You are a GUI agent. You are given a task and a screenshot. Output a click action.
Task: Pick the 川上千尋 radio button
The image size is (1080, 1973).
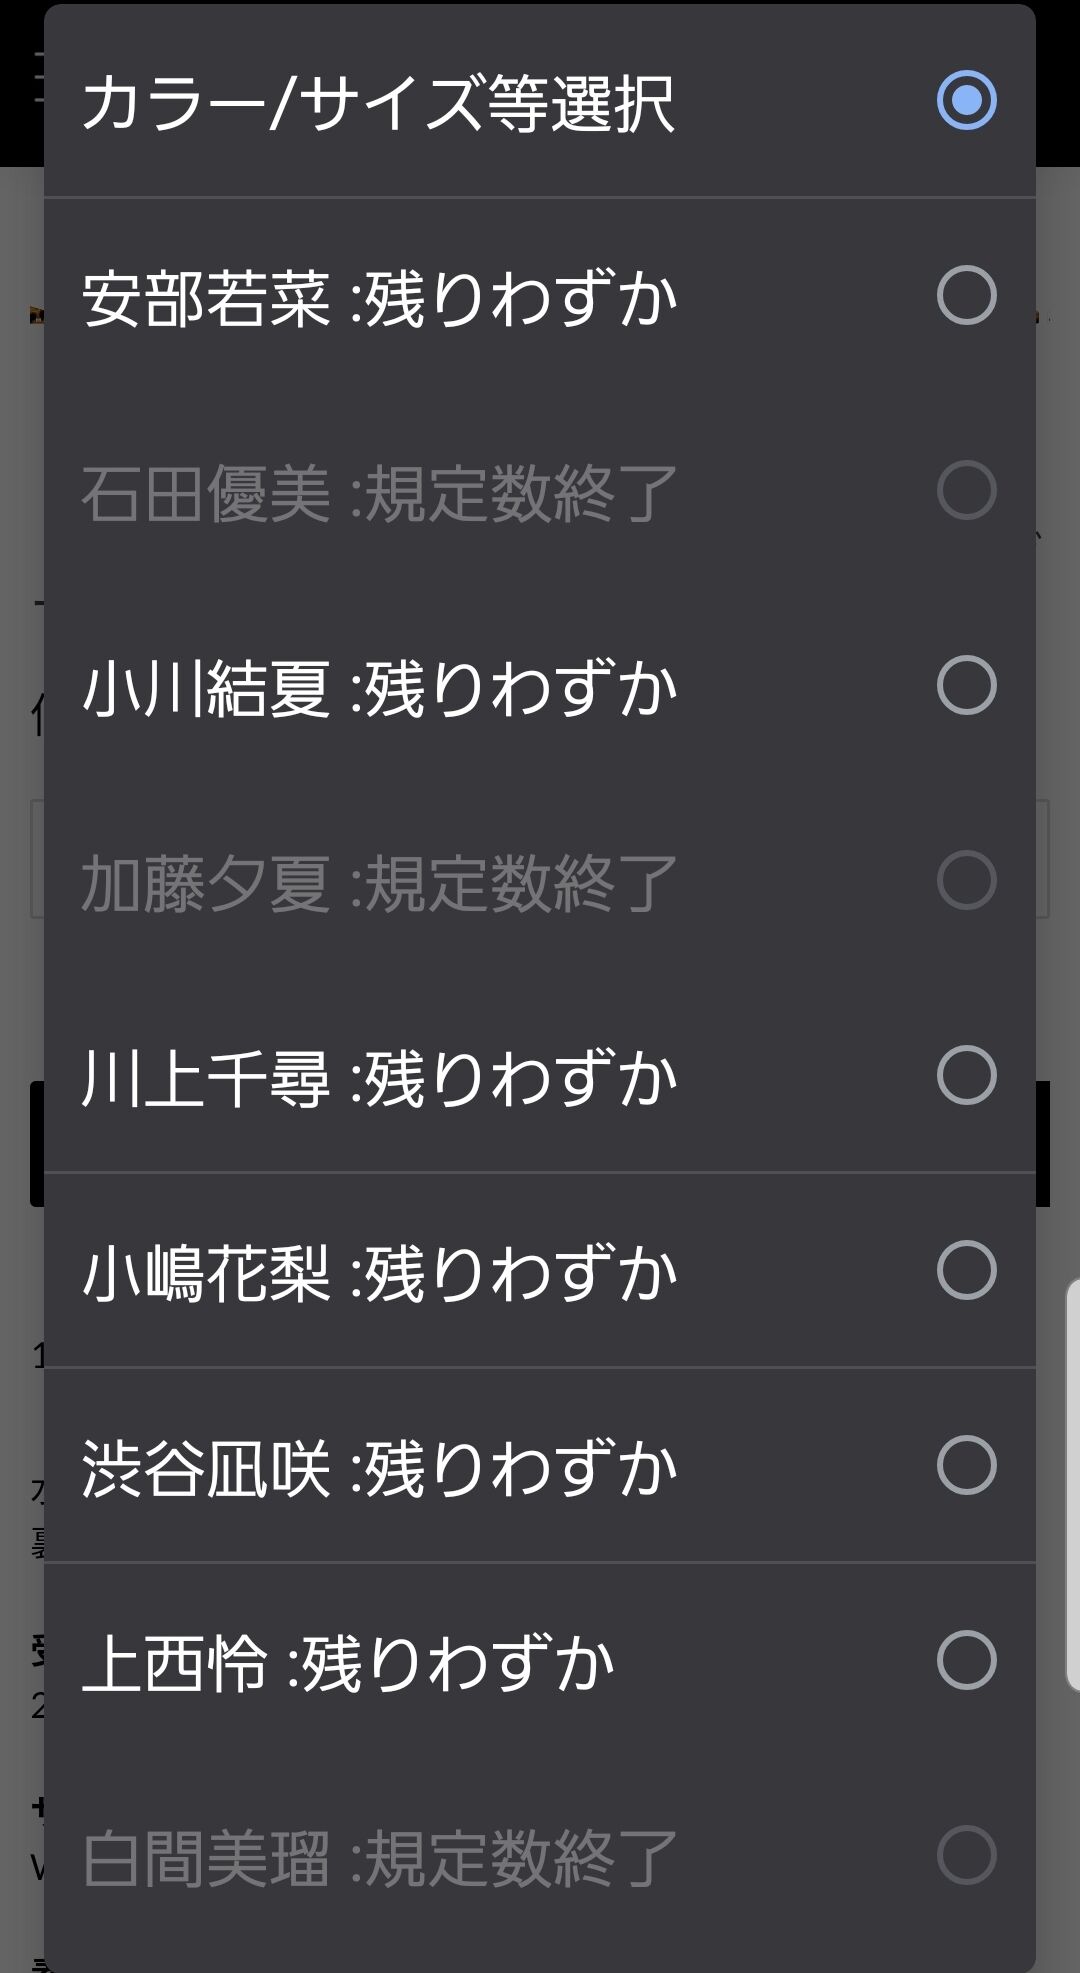[966, 1075]
